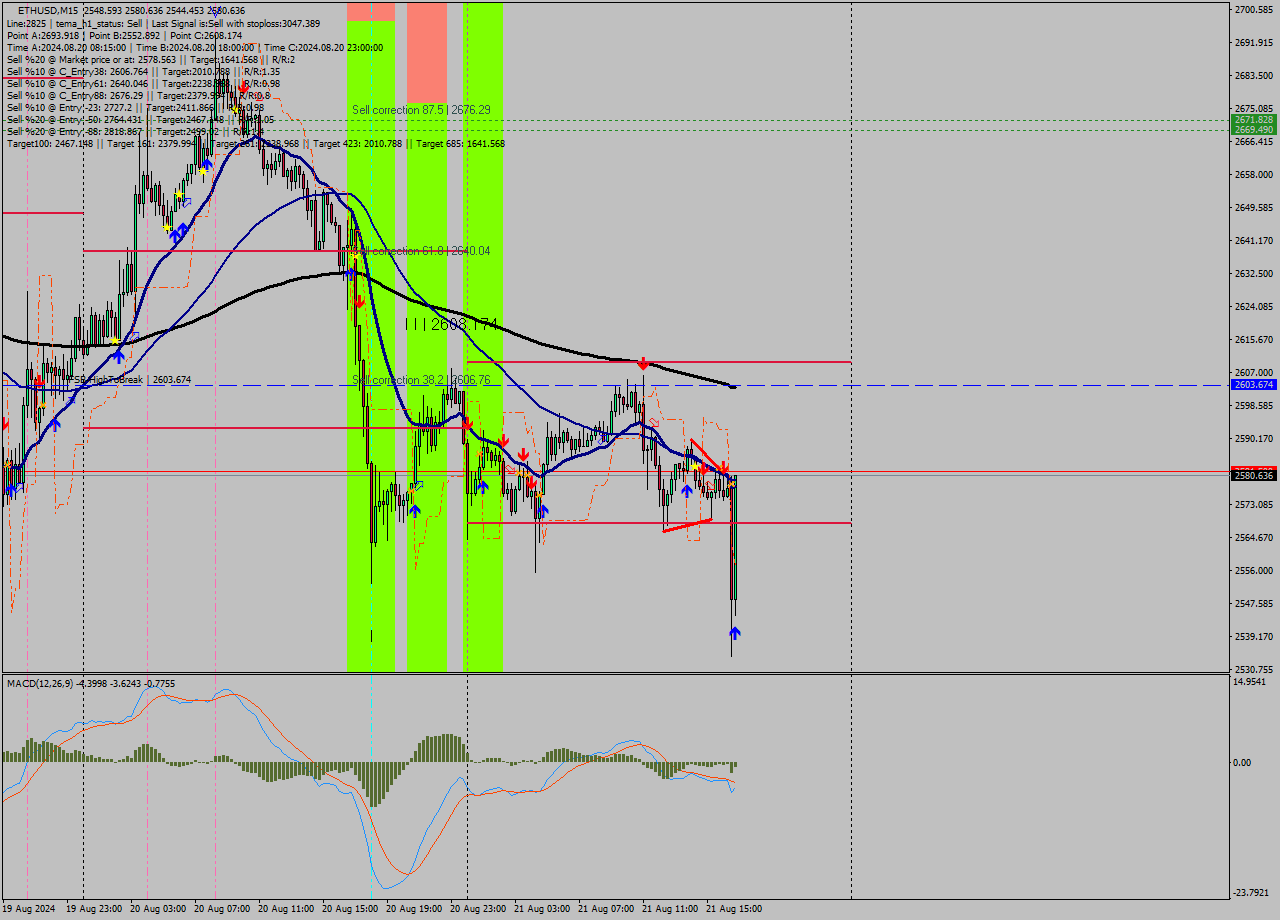Click the '2608.174' chart annotation
The image size is (1280, 920).
452,323
